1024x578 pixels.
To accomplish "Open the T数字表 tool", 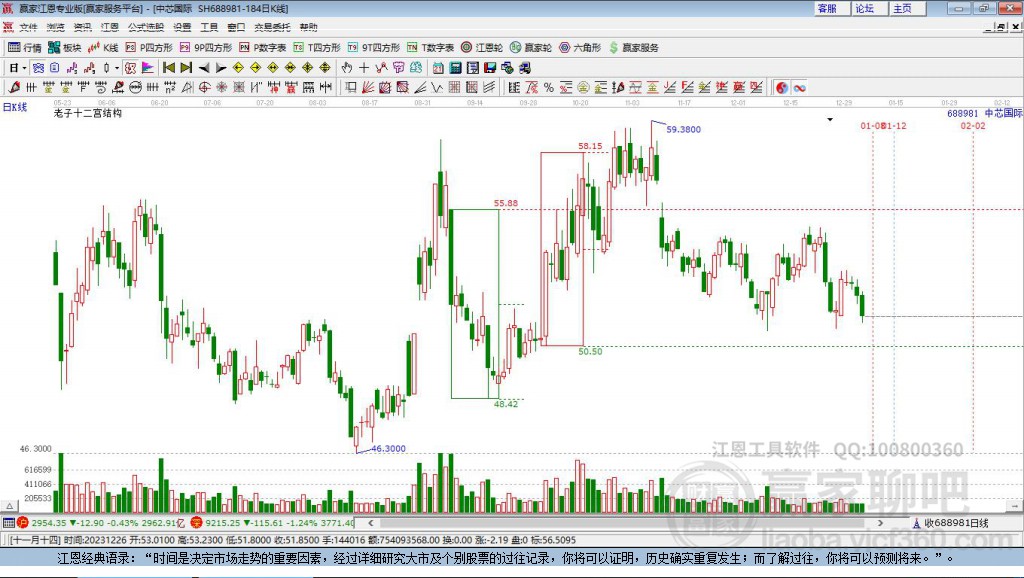I will click(430, 48).
